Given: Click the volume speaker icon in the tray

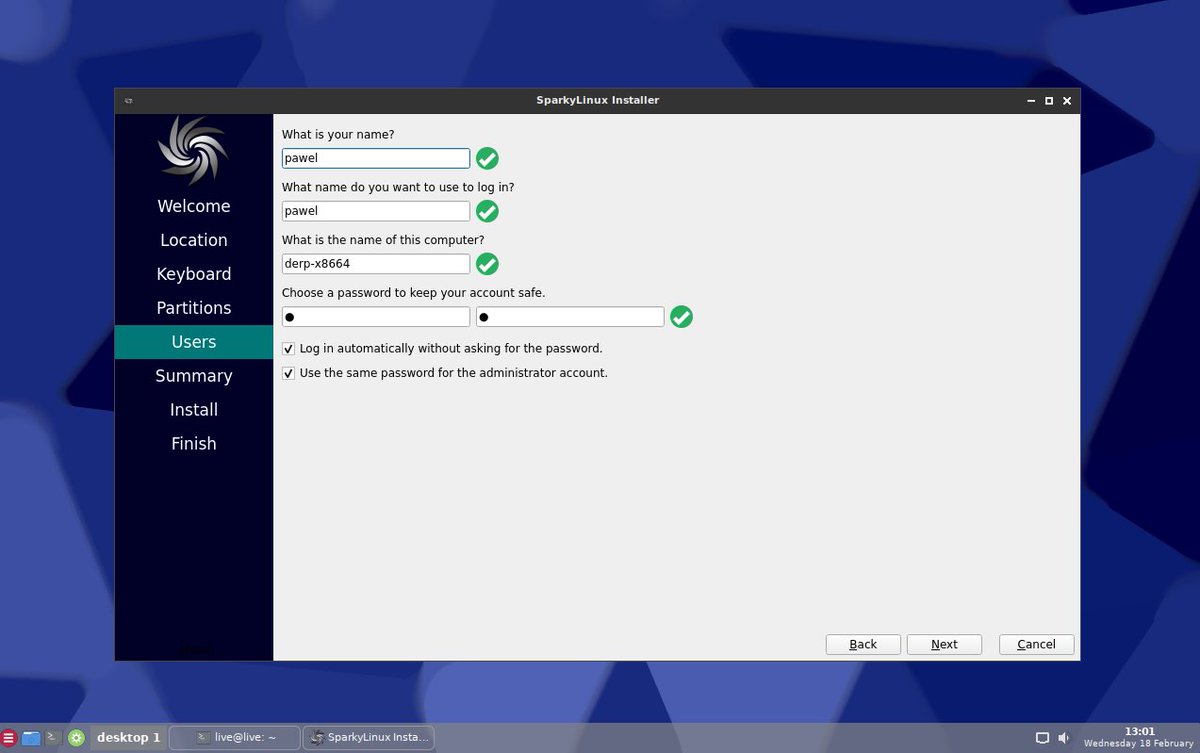Looking at the screenshot, I should (x=1062, y=738).
